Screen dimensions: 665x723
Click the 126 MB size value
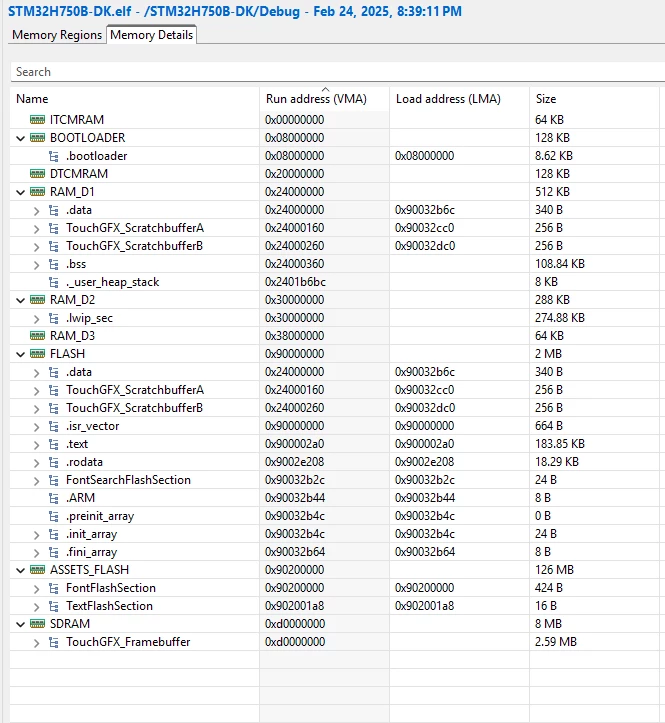(x=554, y=570)
